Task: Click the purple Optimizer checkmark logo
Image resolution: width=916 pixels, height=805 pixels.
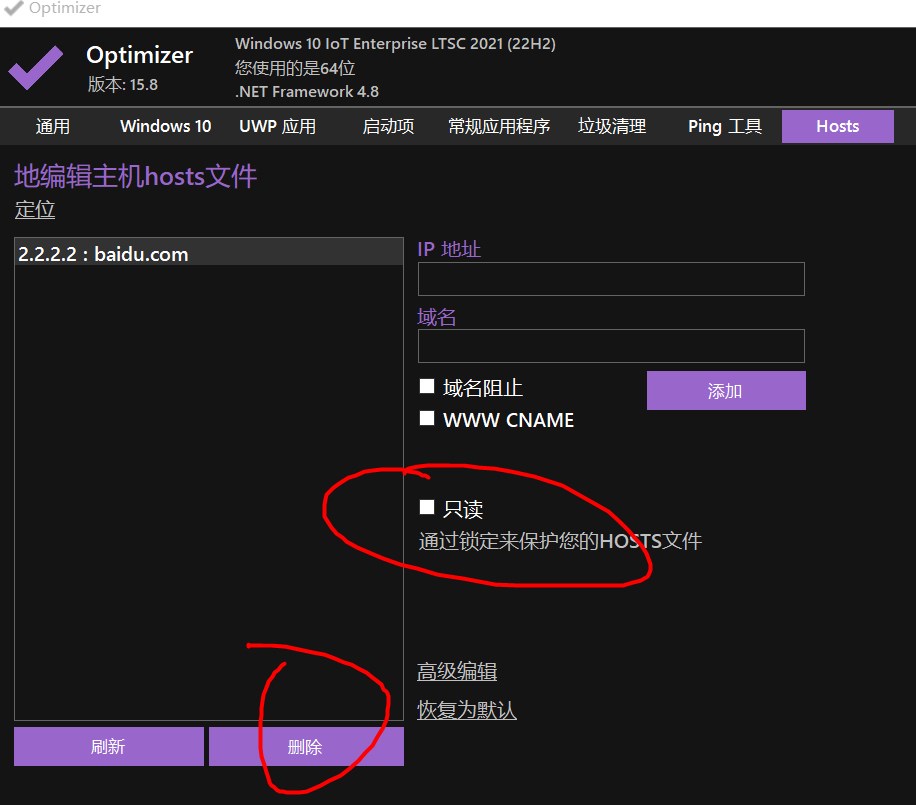Action: point(35,67)
